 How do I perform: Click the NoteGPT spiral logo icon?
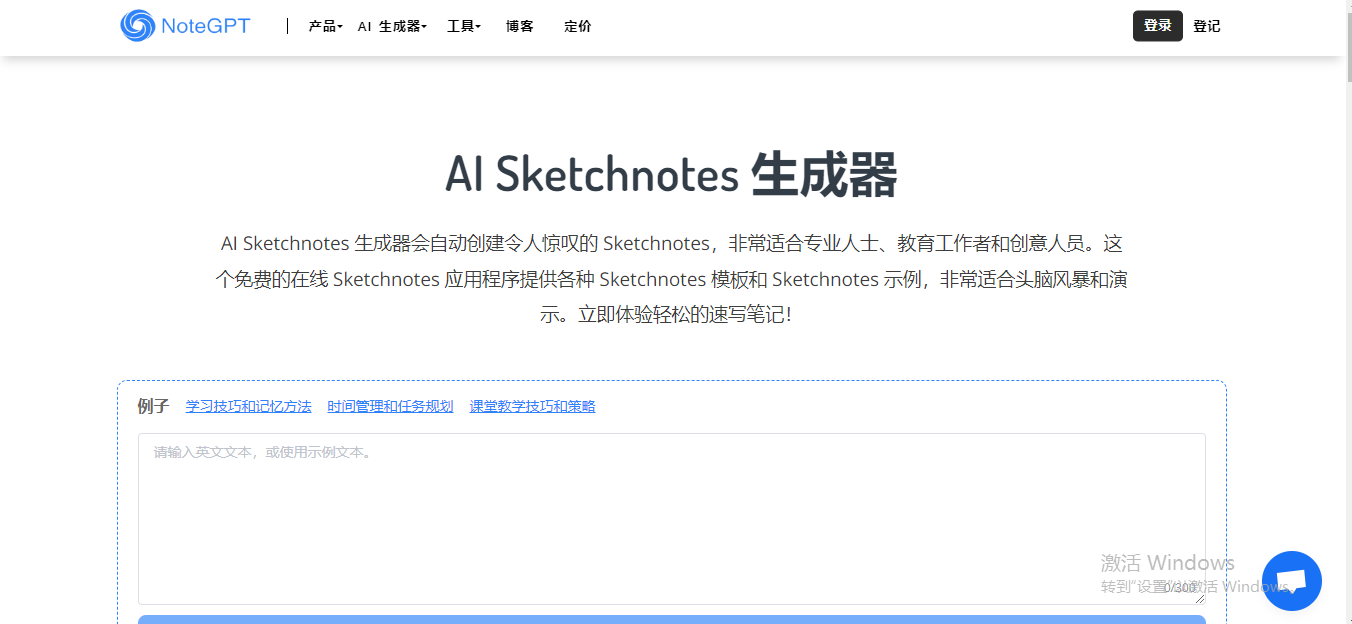[x=137, y=25]
